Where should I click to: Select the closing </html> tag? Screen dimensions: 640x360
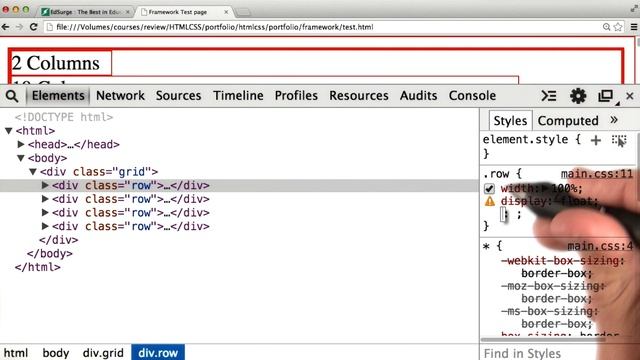click(x=38, y=267)
